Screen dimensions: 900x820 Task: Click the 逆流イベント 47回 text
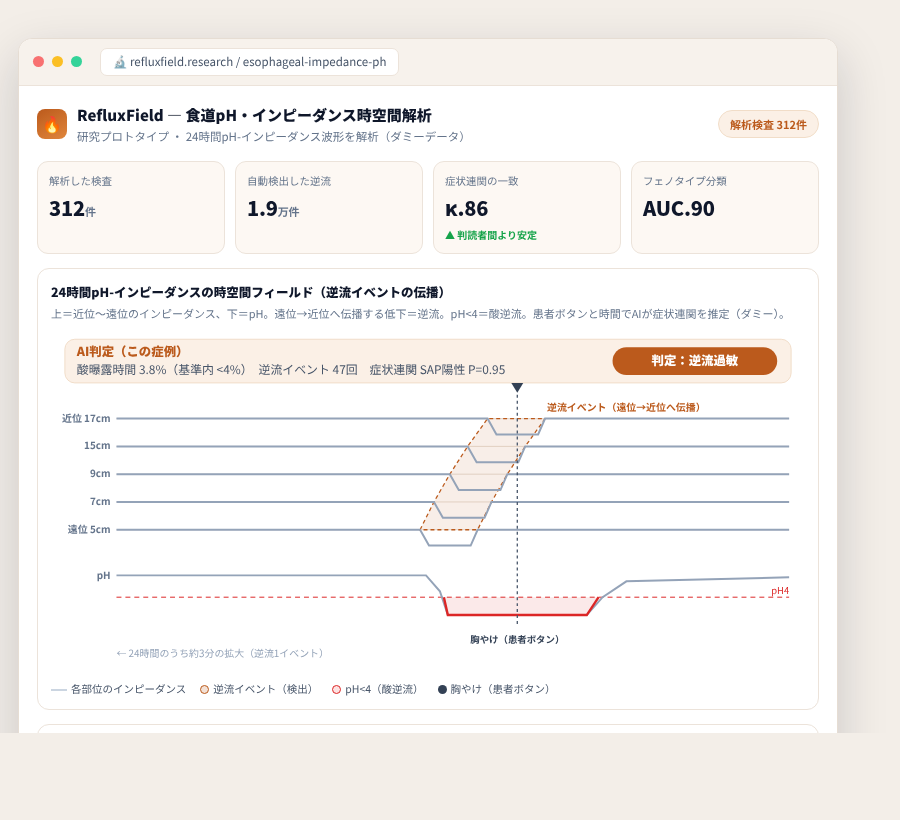click(308, 370)
